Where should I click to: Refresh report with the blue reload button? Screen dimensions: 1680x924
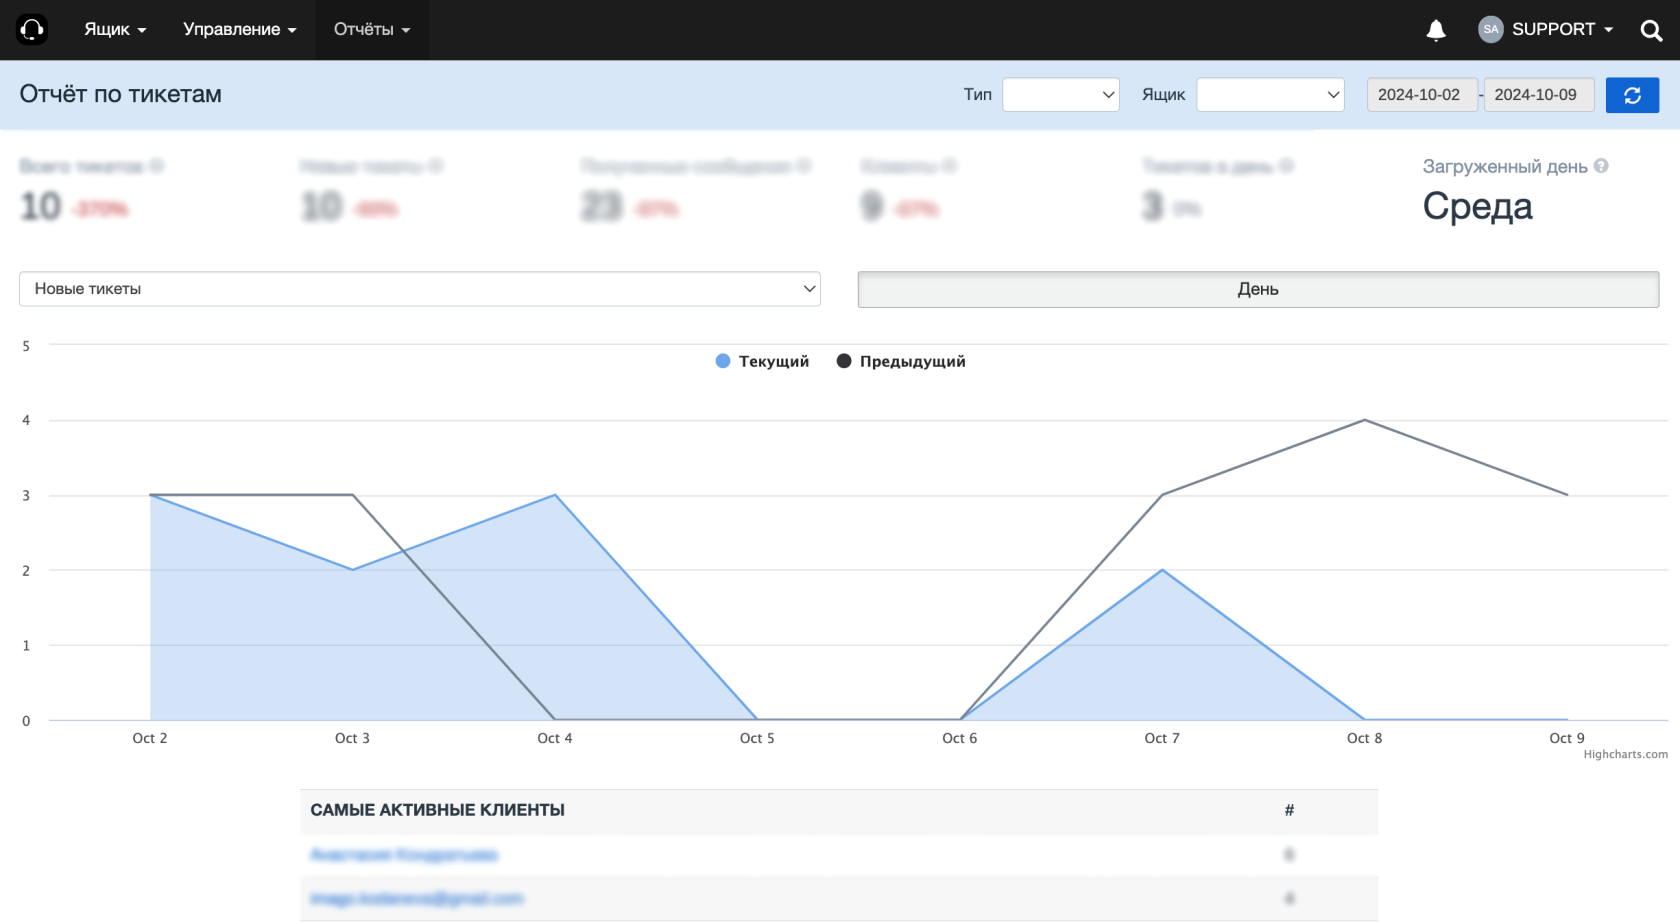(x=1632, y=95)
